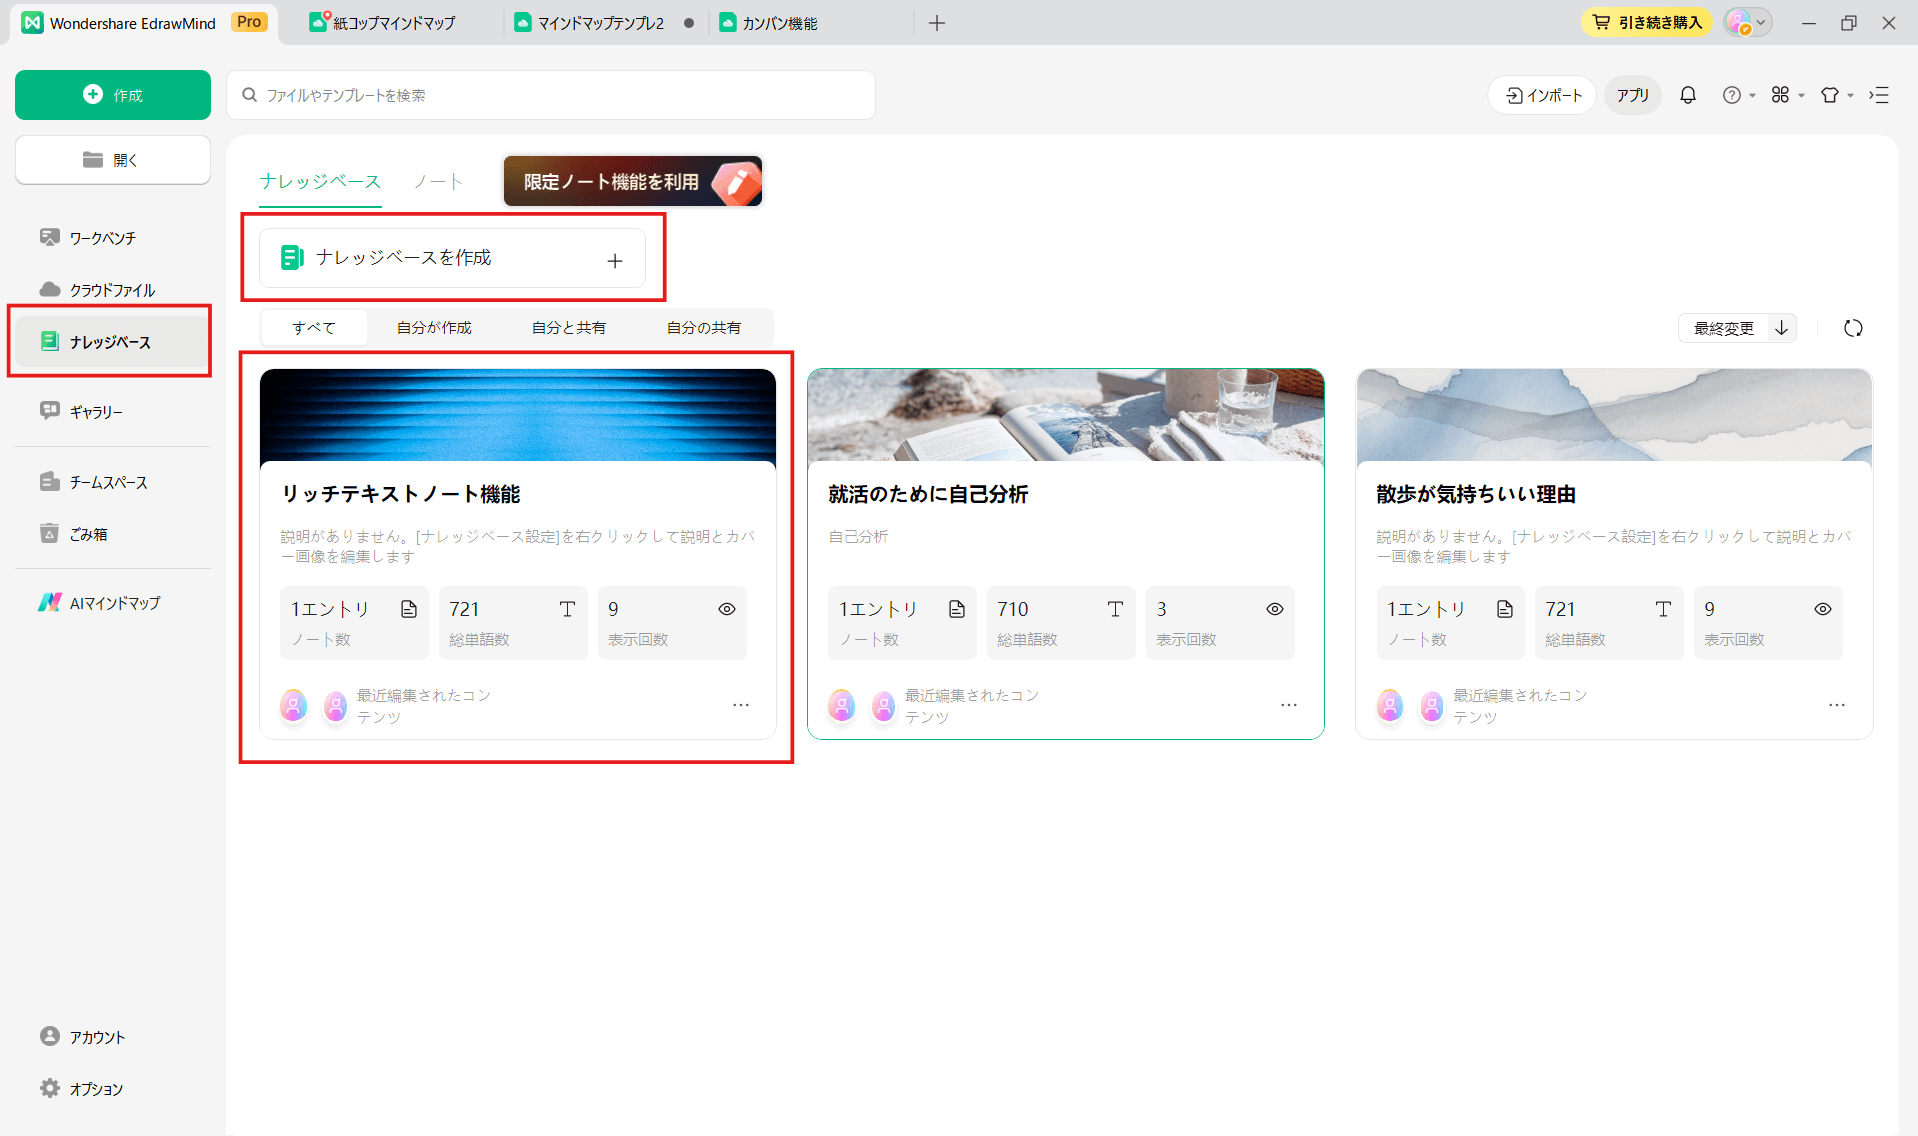Image resolution: width=1918 pixels, height=1136 pixels.
Task: Open the apps grid icon in the header
Action: (1782, 95)
